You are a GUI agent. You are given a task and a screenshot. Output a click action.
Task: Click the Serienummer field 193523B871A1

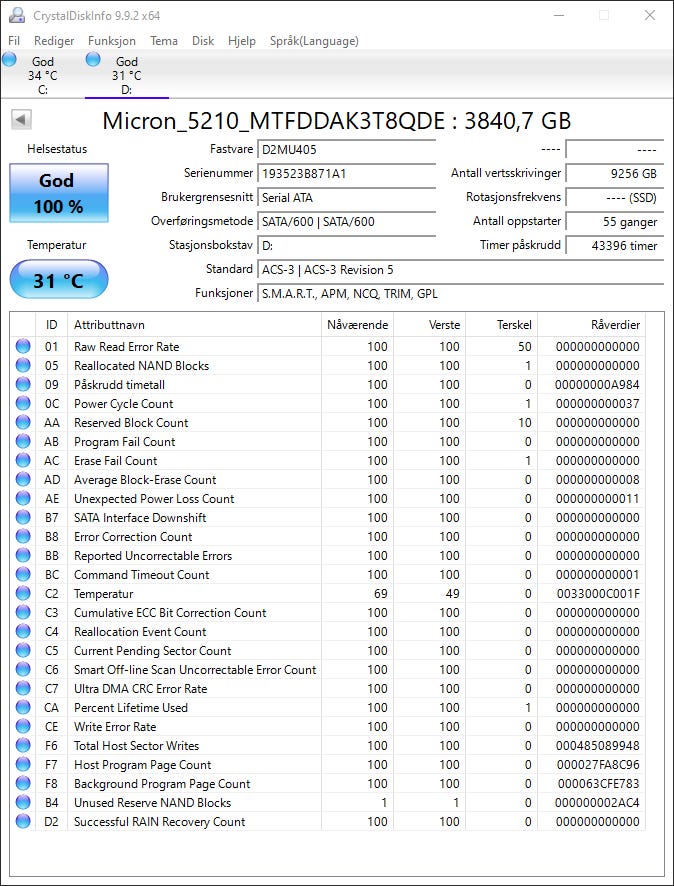click(x=346, y=174)
